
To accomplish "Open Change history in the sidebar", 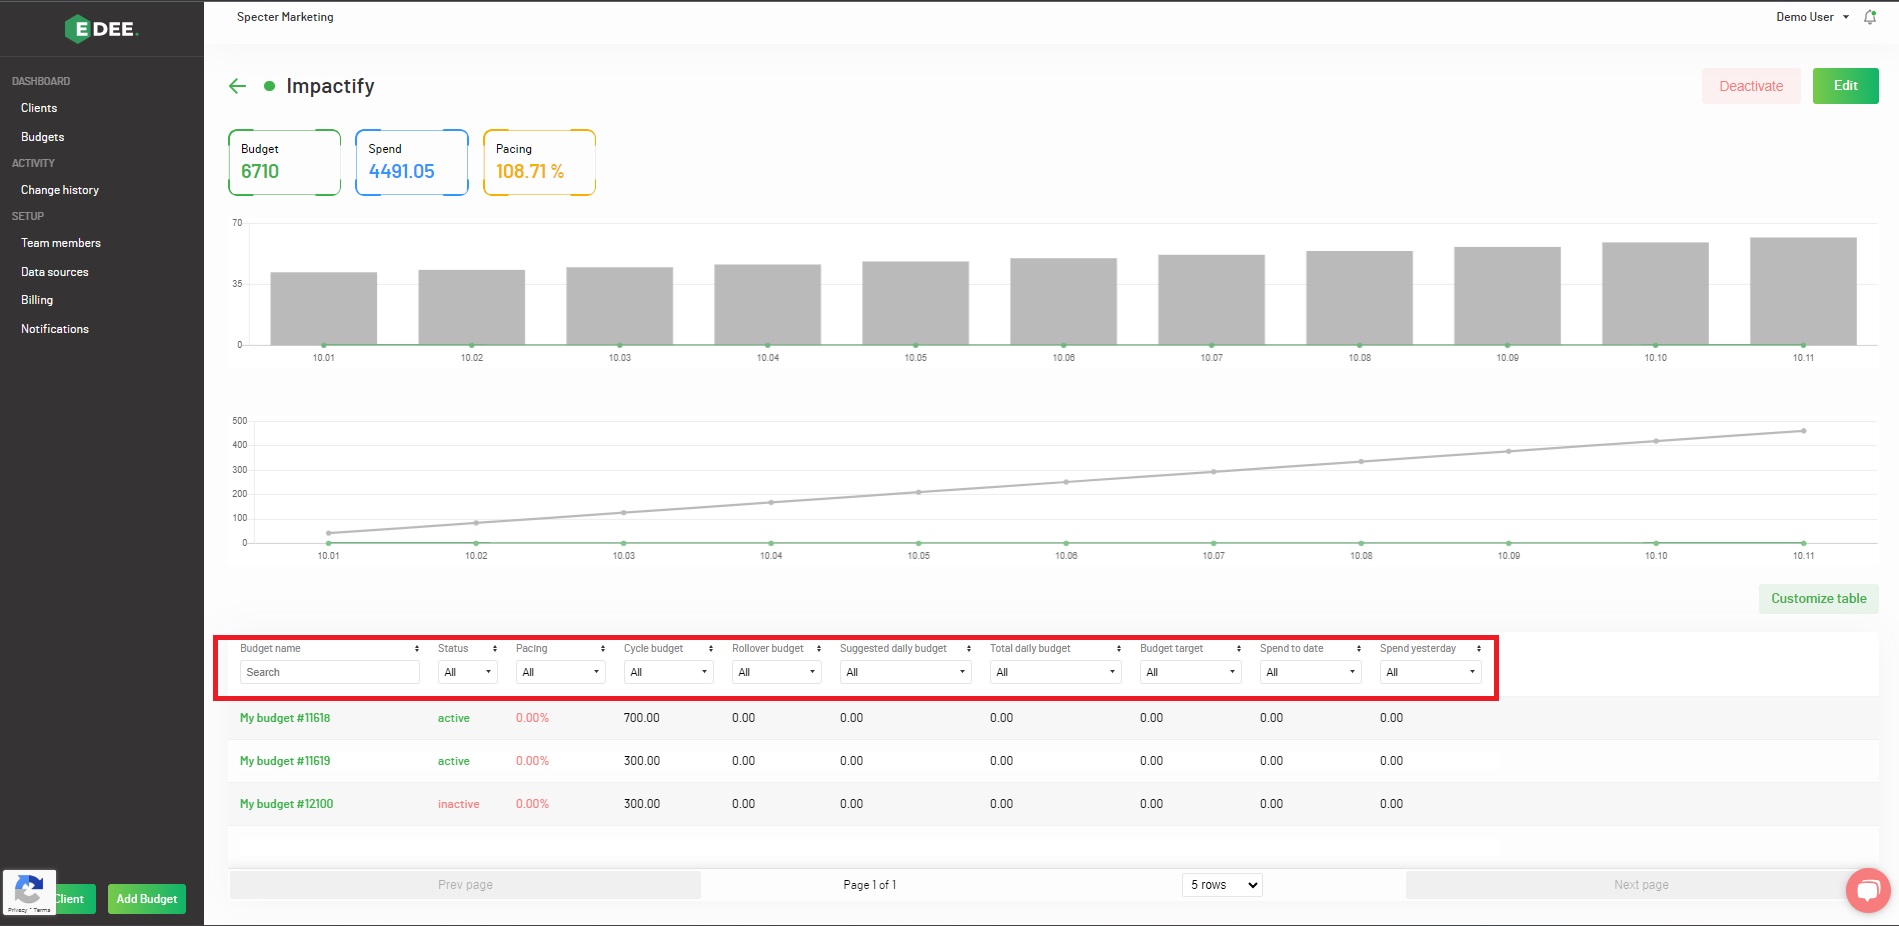I will coord(60,190).
